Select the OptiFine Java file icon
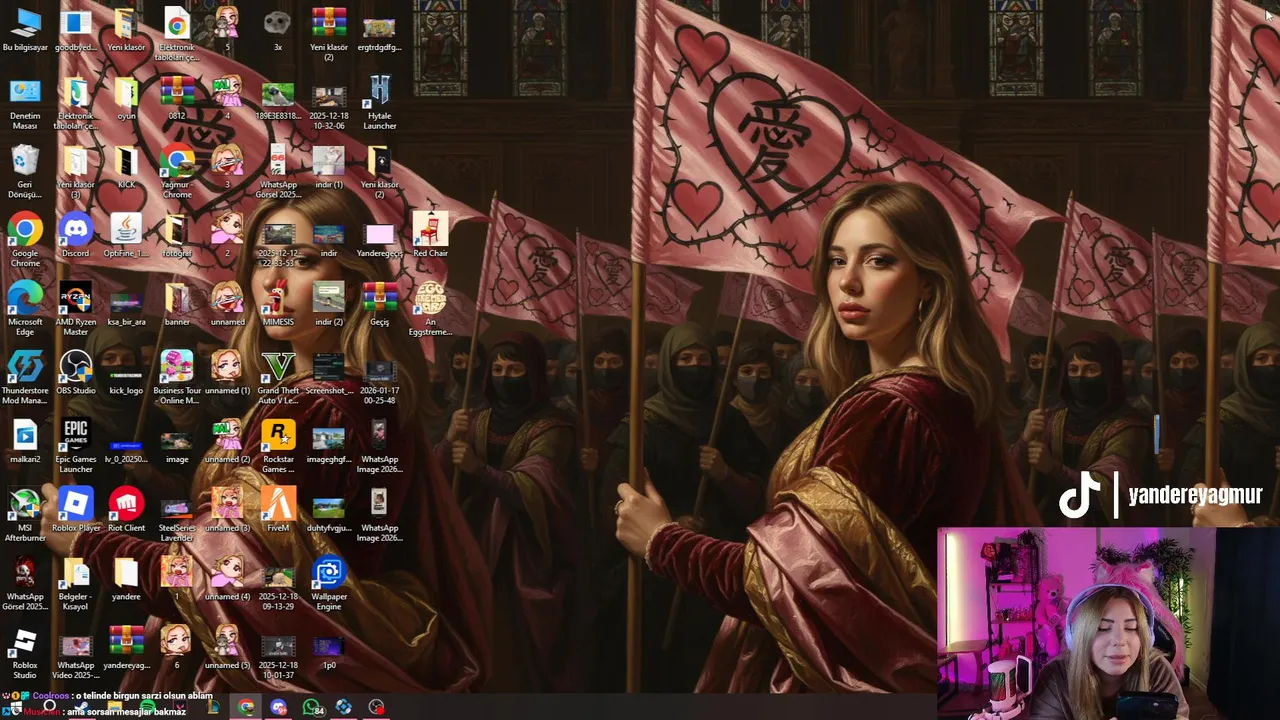The width and height of the screenshot is (1280, 720). (x=126, y=236)
